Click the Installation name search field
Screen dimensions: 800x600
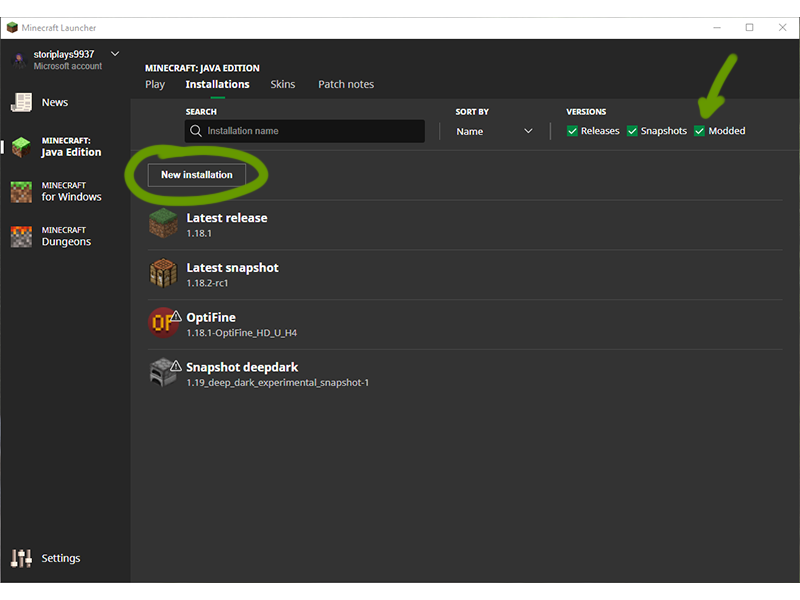point(305,131)
